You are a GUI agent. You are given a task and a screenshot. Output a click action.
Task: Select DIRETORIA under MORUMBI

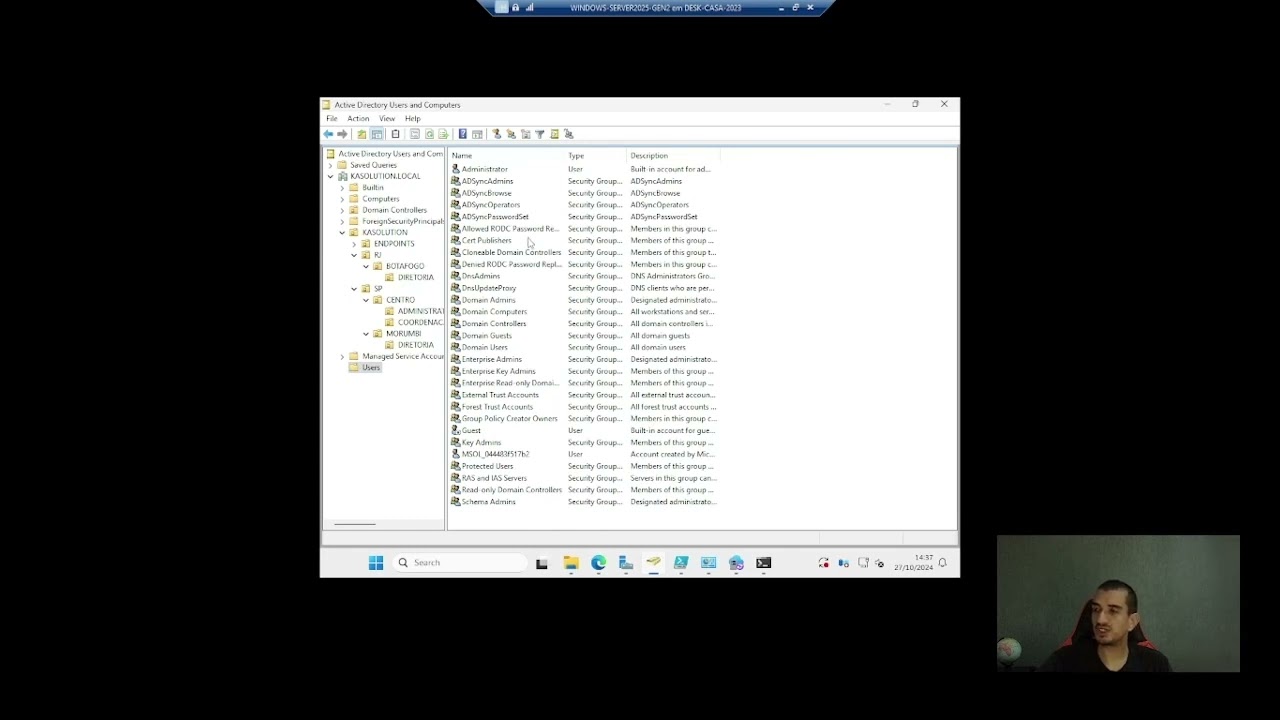click(x=415, y=345)
